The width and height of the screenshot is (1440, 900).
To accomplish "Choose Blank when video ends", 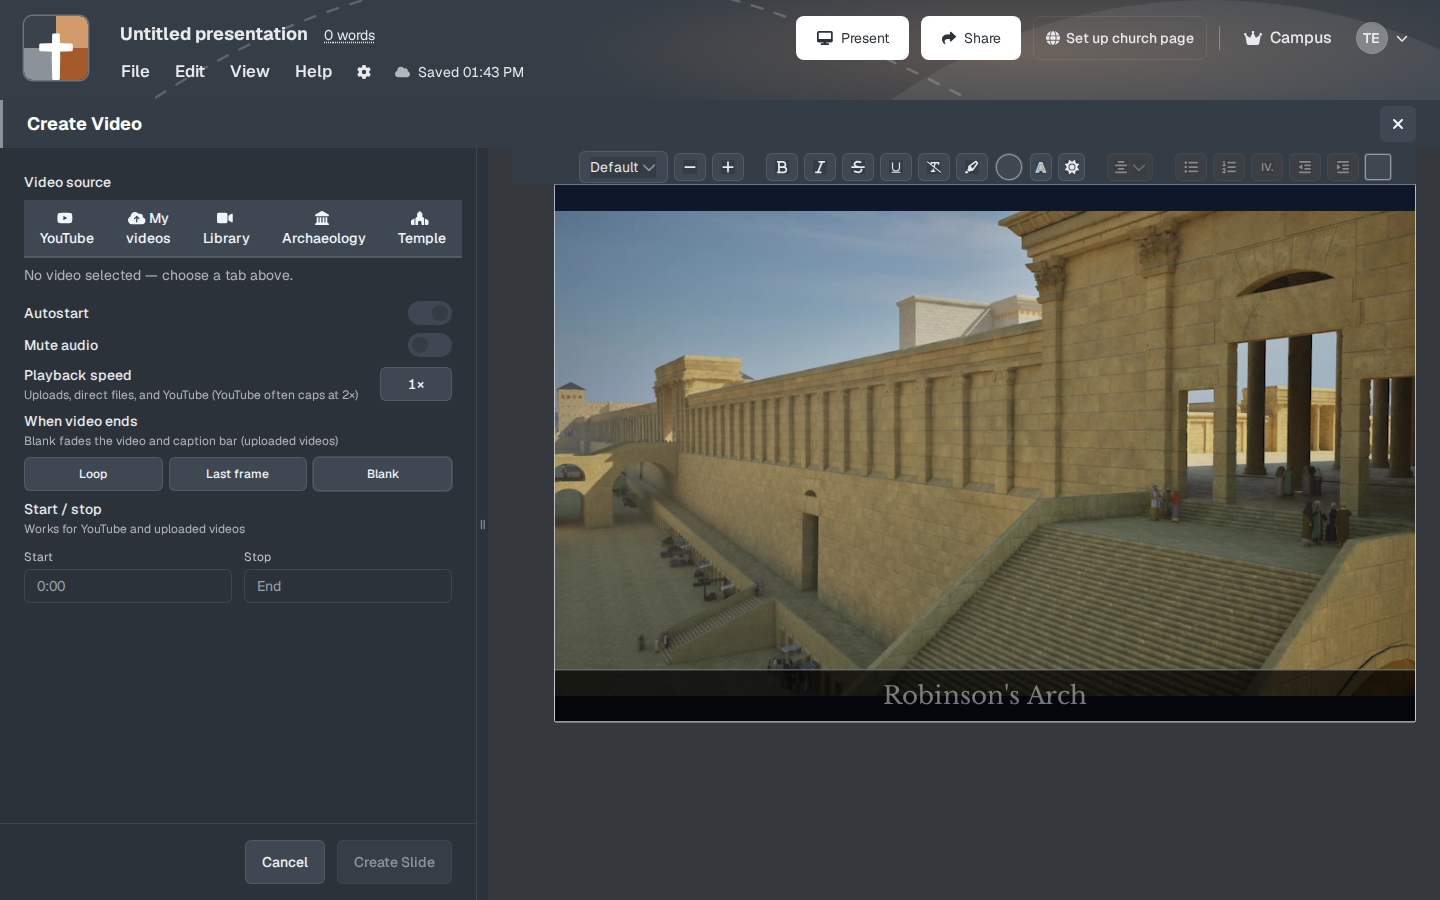I will click(383, 474).
